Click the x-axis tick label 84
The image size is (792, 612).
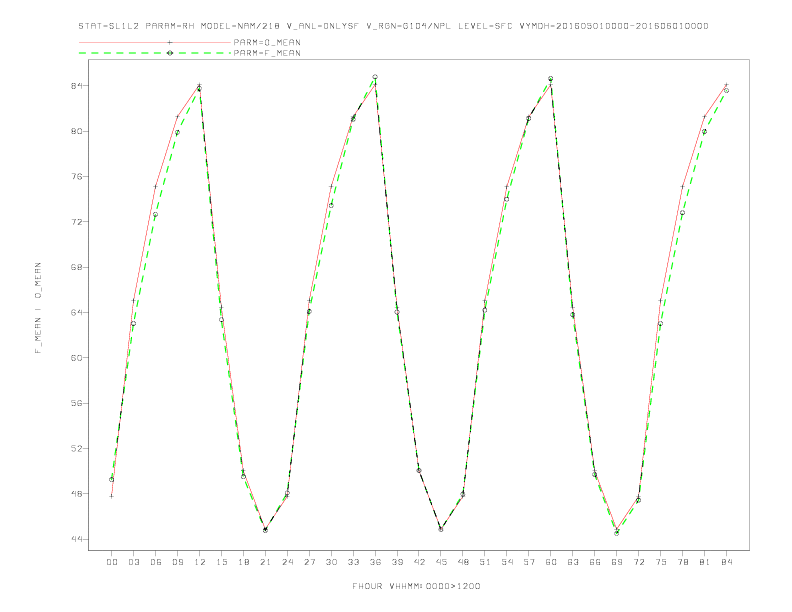coord(726,562)
